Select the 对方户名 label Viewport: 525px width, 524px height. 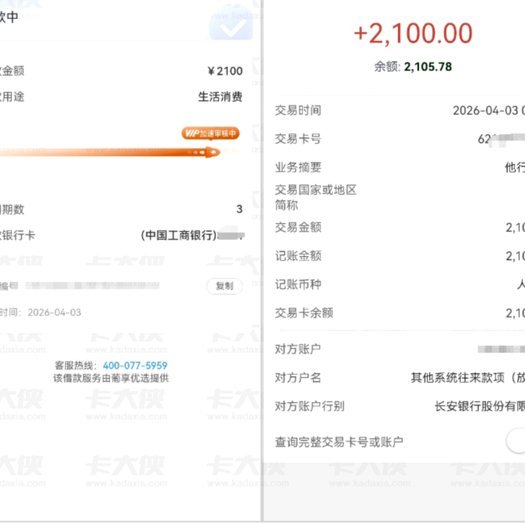[298, 377]
